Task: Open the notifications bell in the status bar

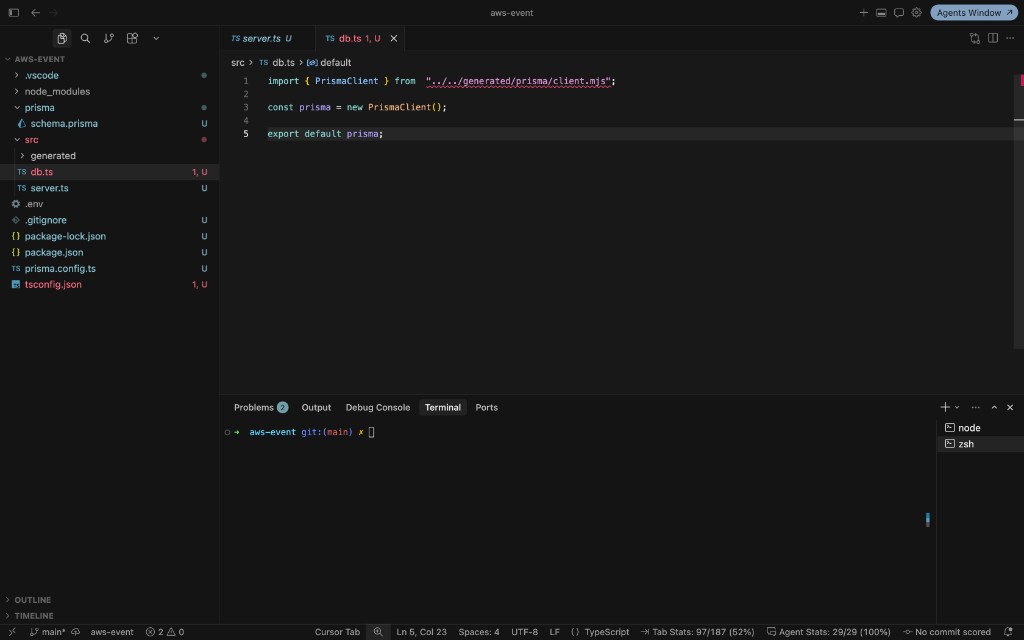Action: tap(1008, 632)
